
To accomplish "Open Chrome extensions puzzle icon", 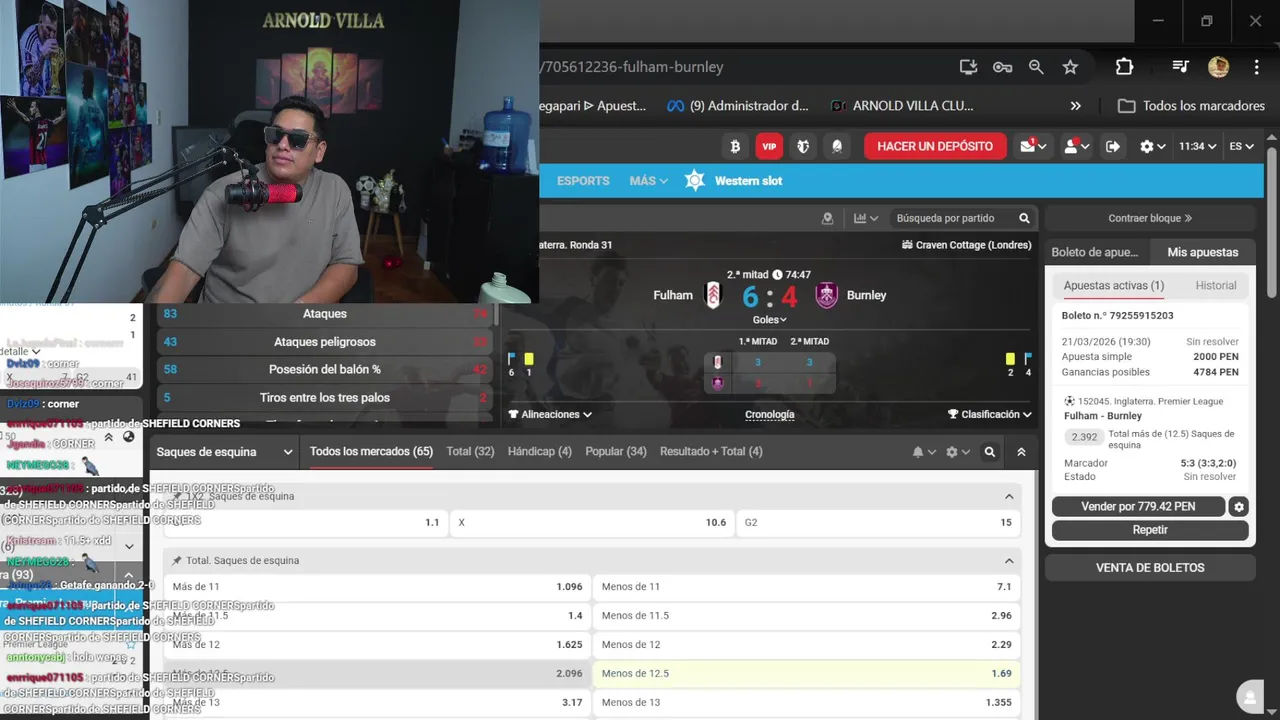I will [1124, 67].
